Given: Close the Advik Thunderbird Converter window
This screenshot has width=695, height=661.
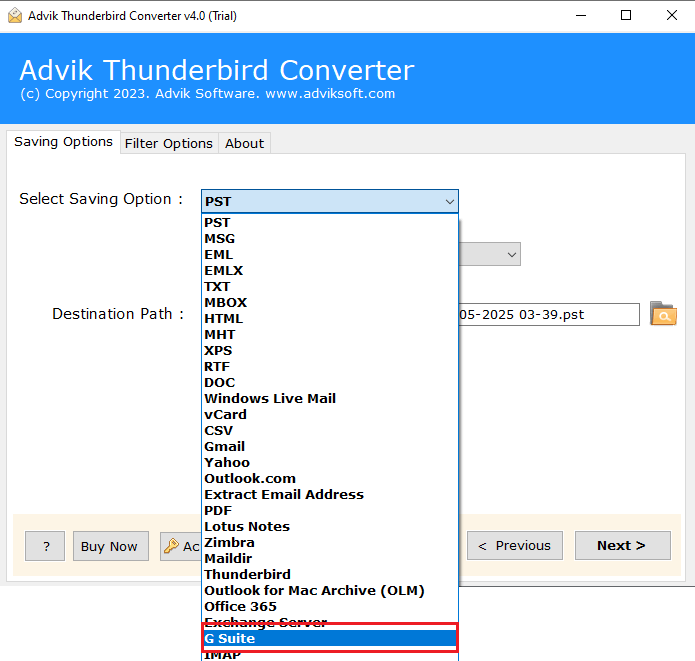Looking at the screenshot, I should click(x=672, y=16).
